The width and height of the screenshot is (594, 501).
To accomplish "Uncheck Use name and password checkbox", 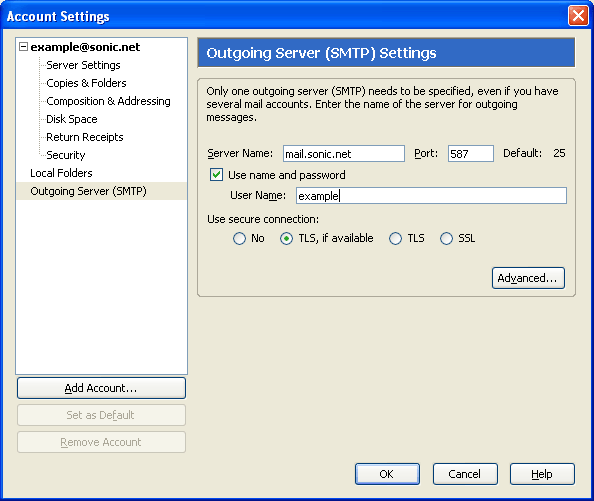I will (x=216, y=175).
